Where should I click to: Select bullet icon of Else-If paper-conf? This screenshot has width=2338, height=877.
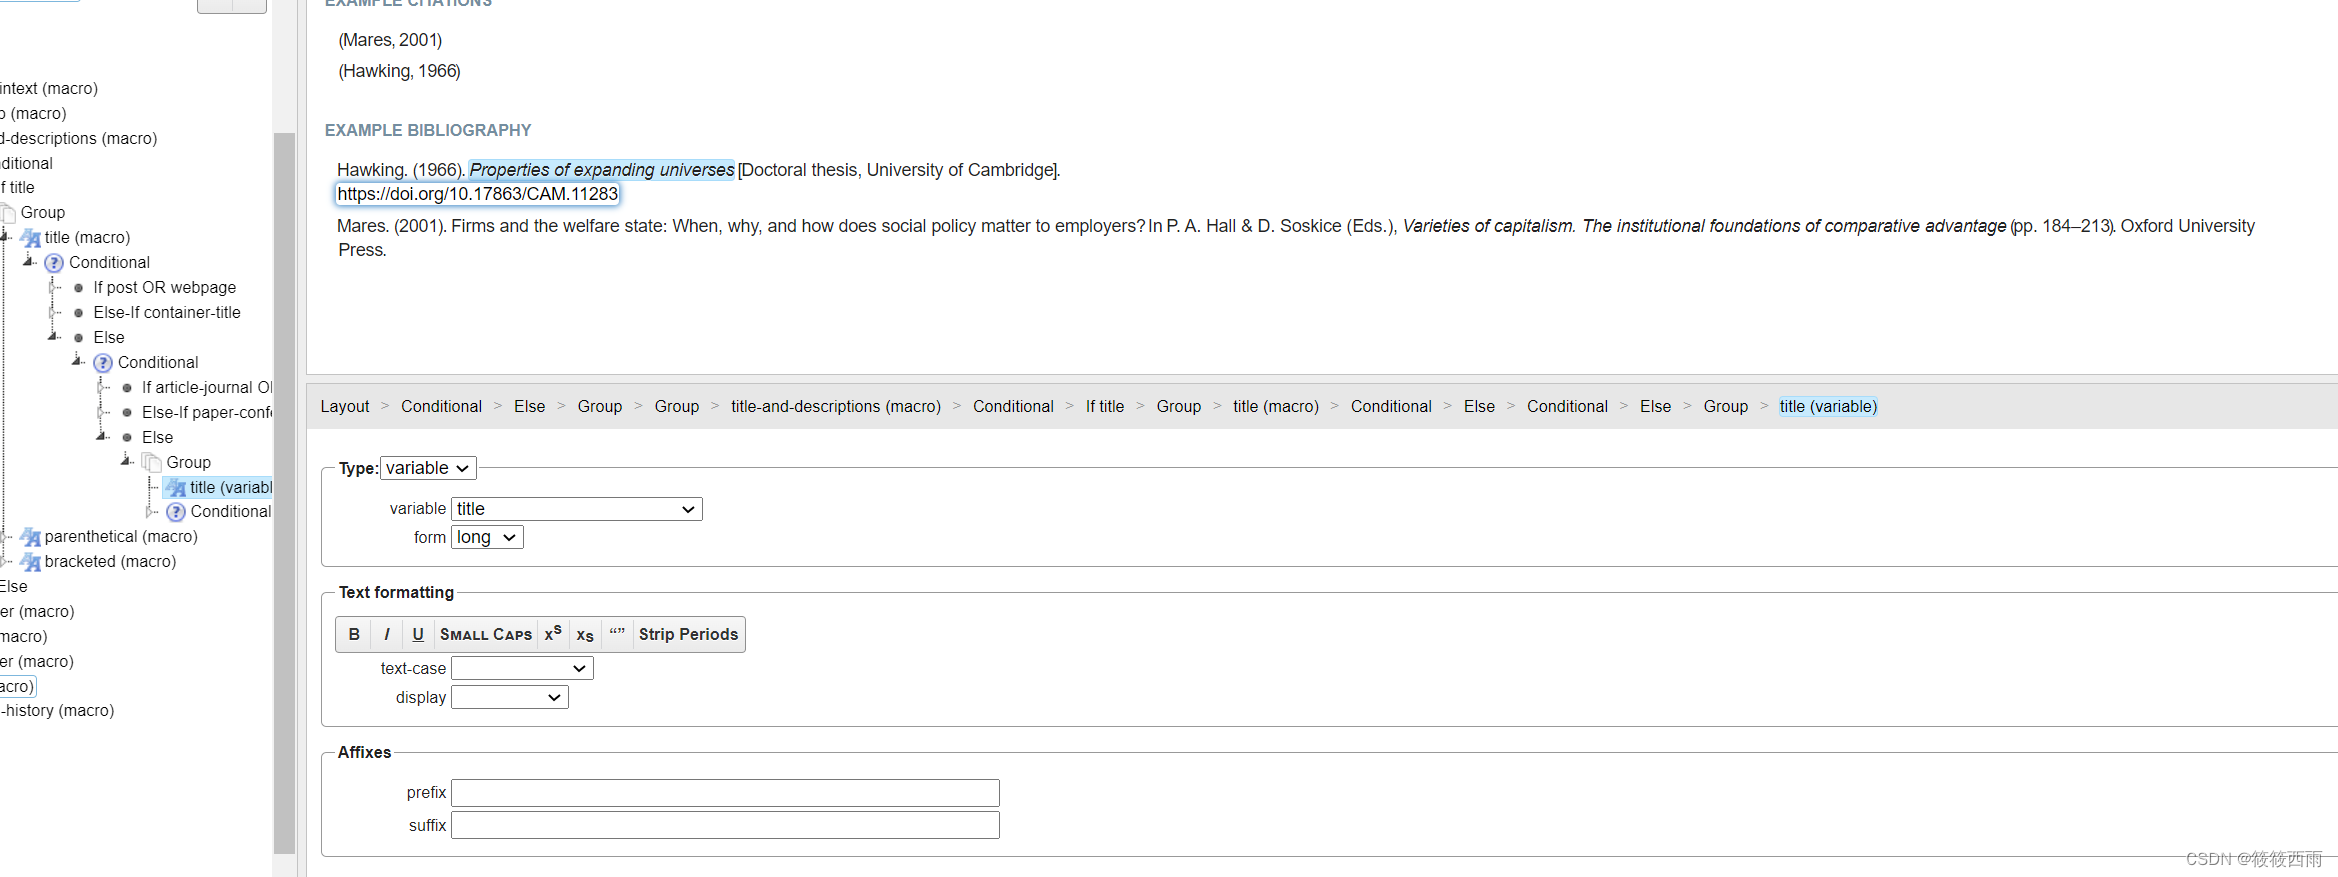127,412
